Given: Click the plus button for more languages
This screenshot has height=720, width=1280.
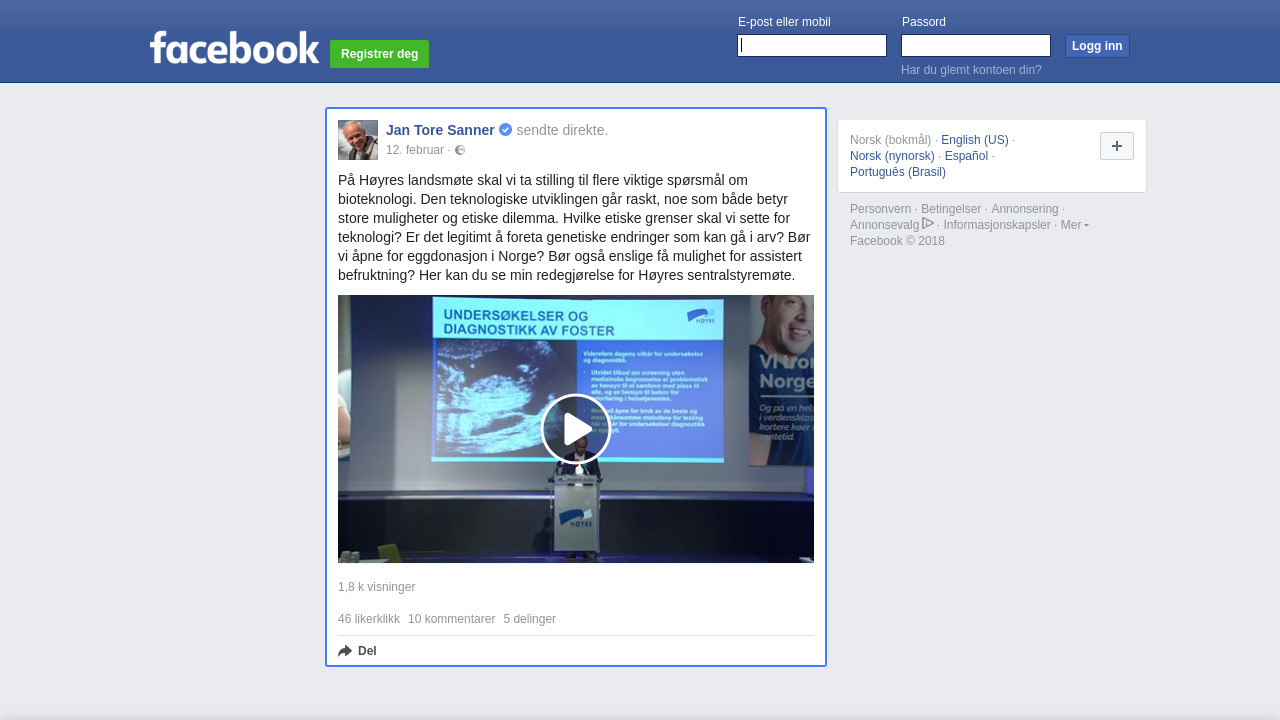Looking at the screenshot, I should 1117,146.
